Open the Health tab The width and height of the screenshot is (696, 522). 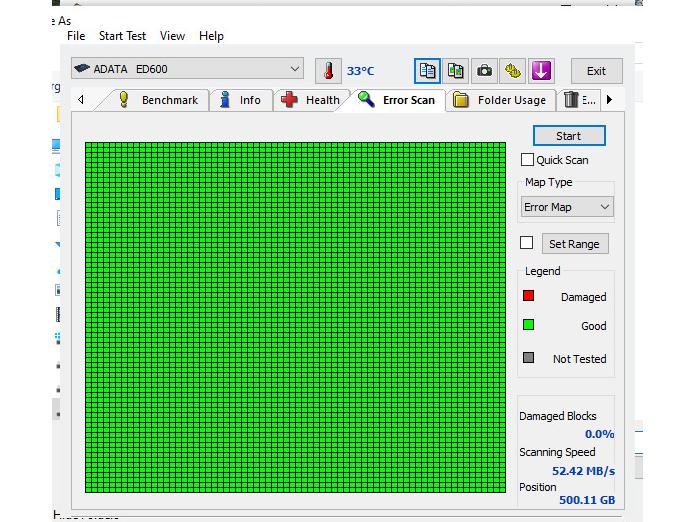(x=311, y=100)
